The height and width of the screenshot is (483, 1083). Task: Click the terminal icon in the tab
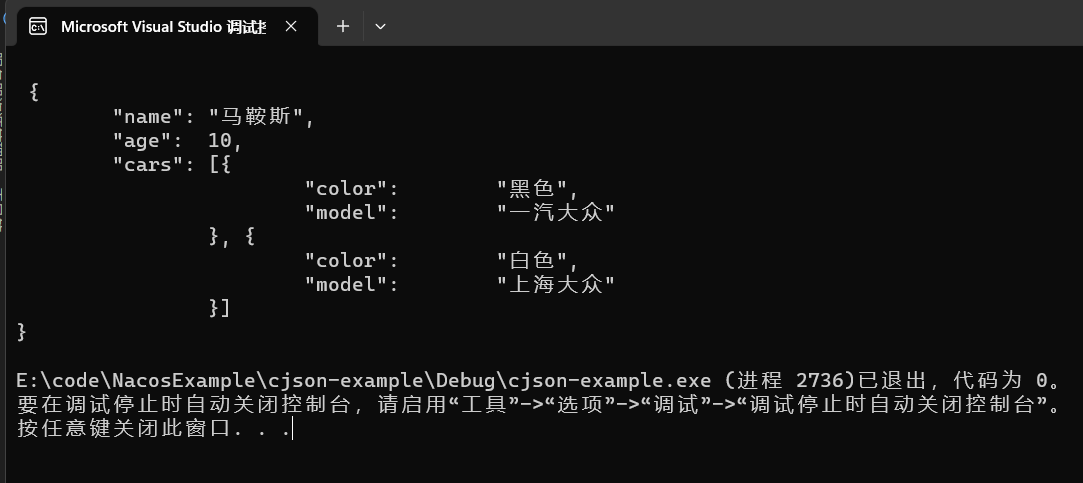(x=38, y=27)
